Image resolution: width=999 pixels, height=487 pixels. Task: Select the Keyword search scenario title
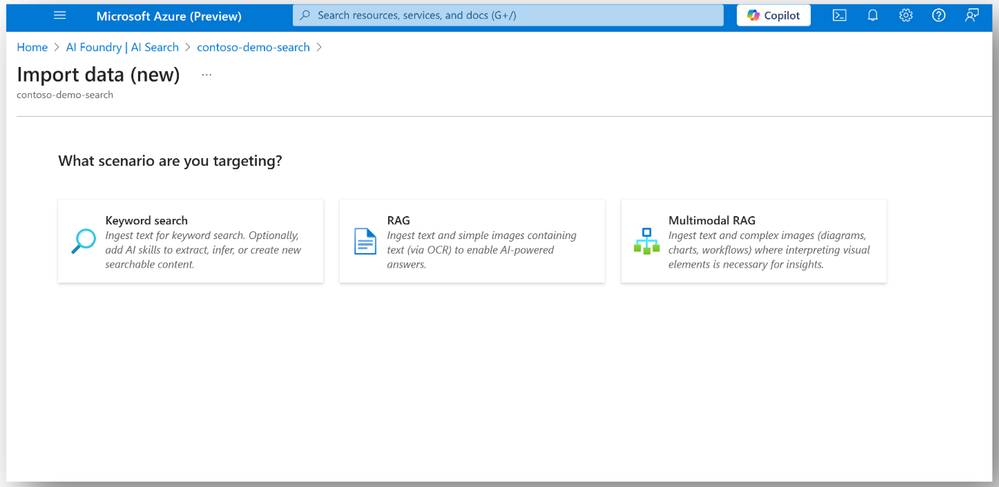click(x=147, y=221)
